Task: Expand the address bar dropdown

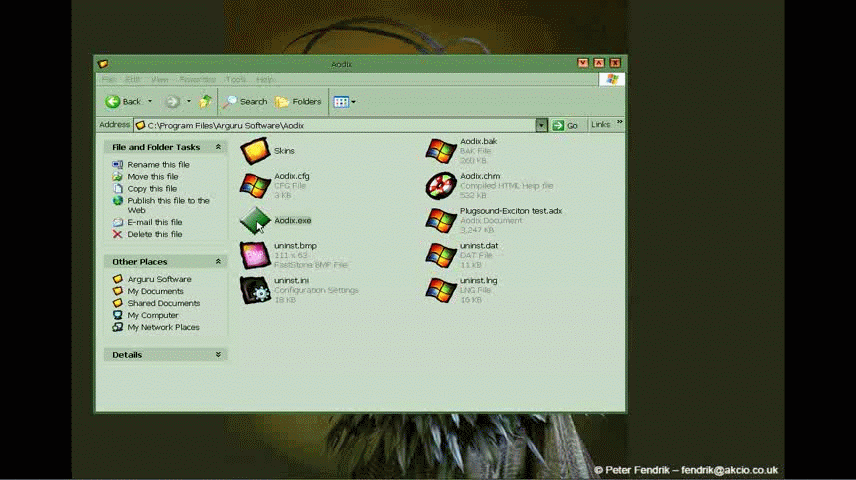Action: [541, 126]
